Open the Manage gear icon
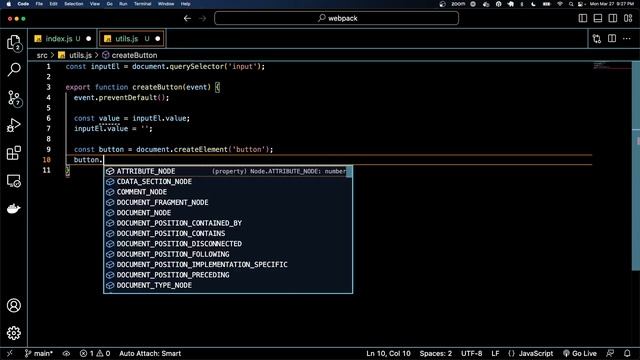 point(14,333)
